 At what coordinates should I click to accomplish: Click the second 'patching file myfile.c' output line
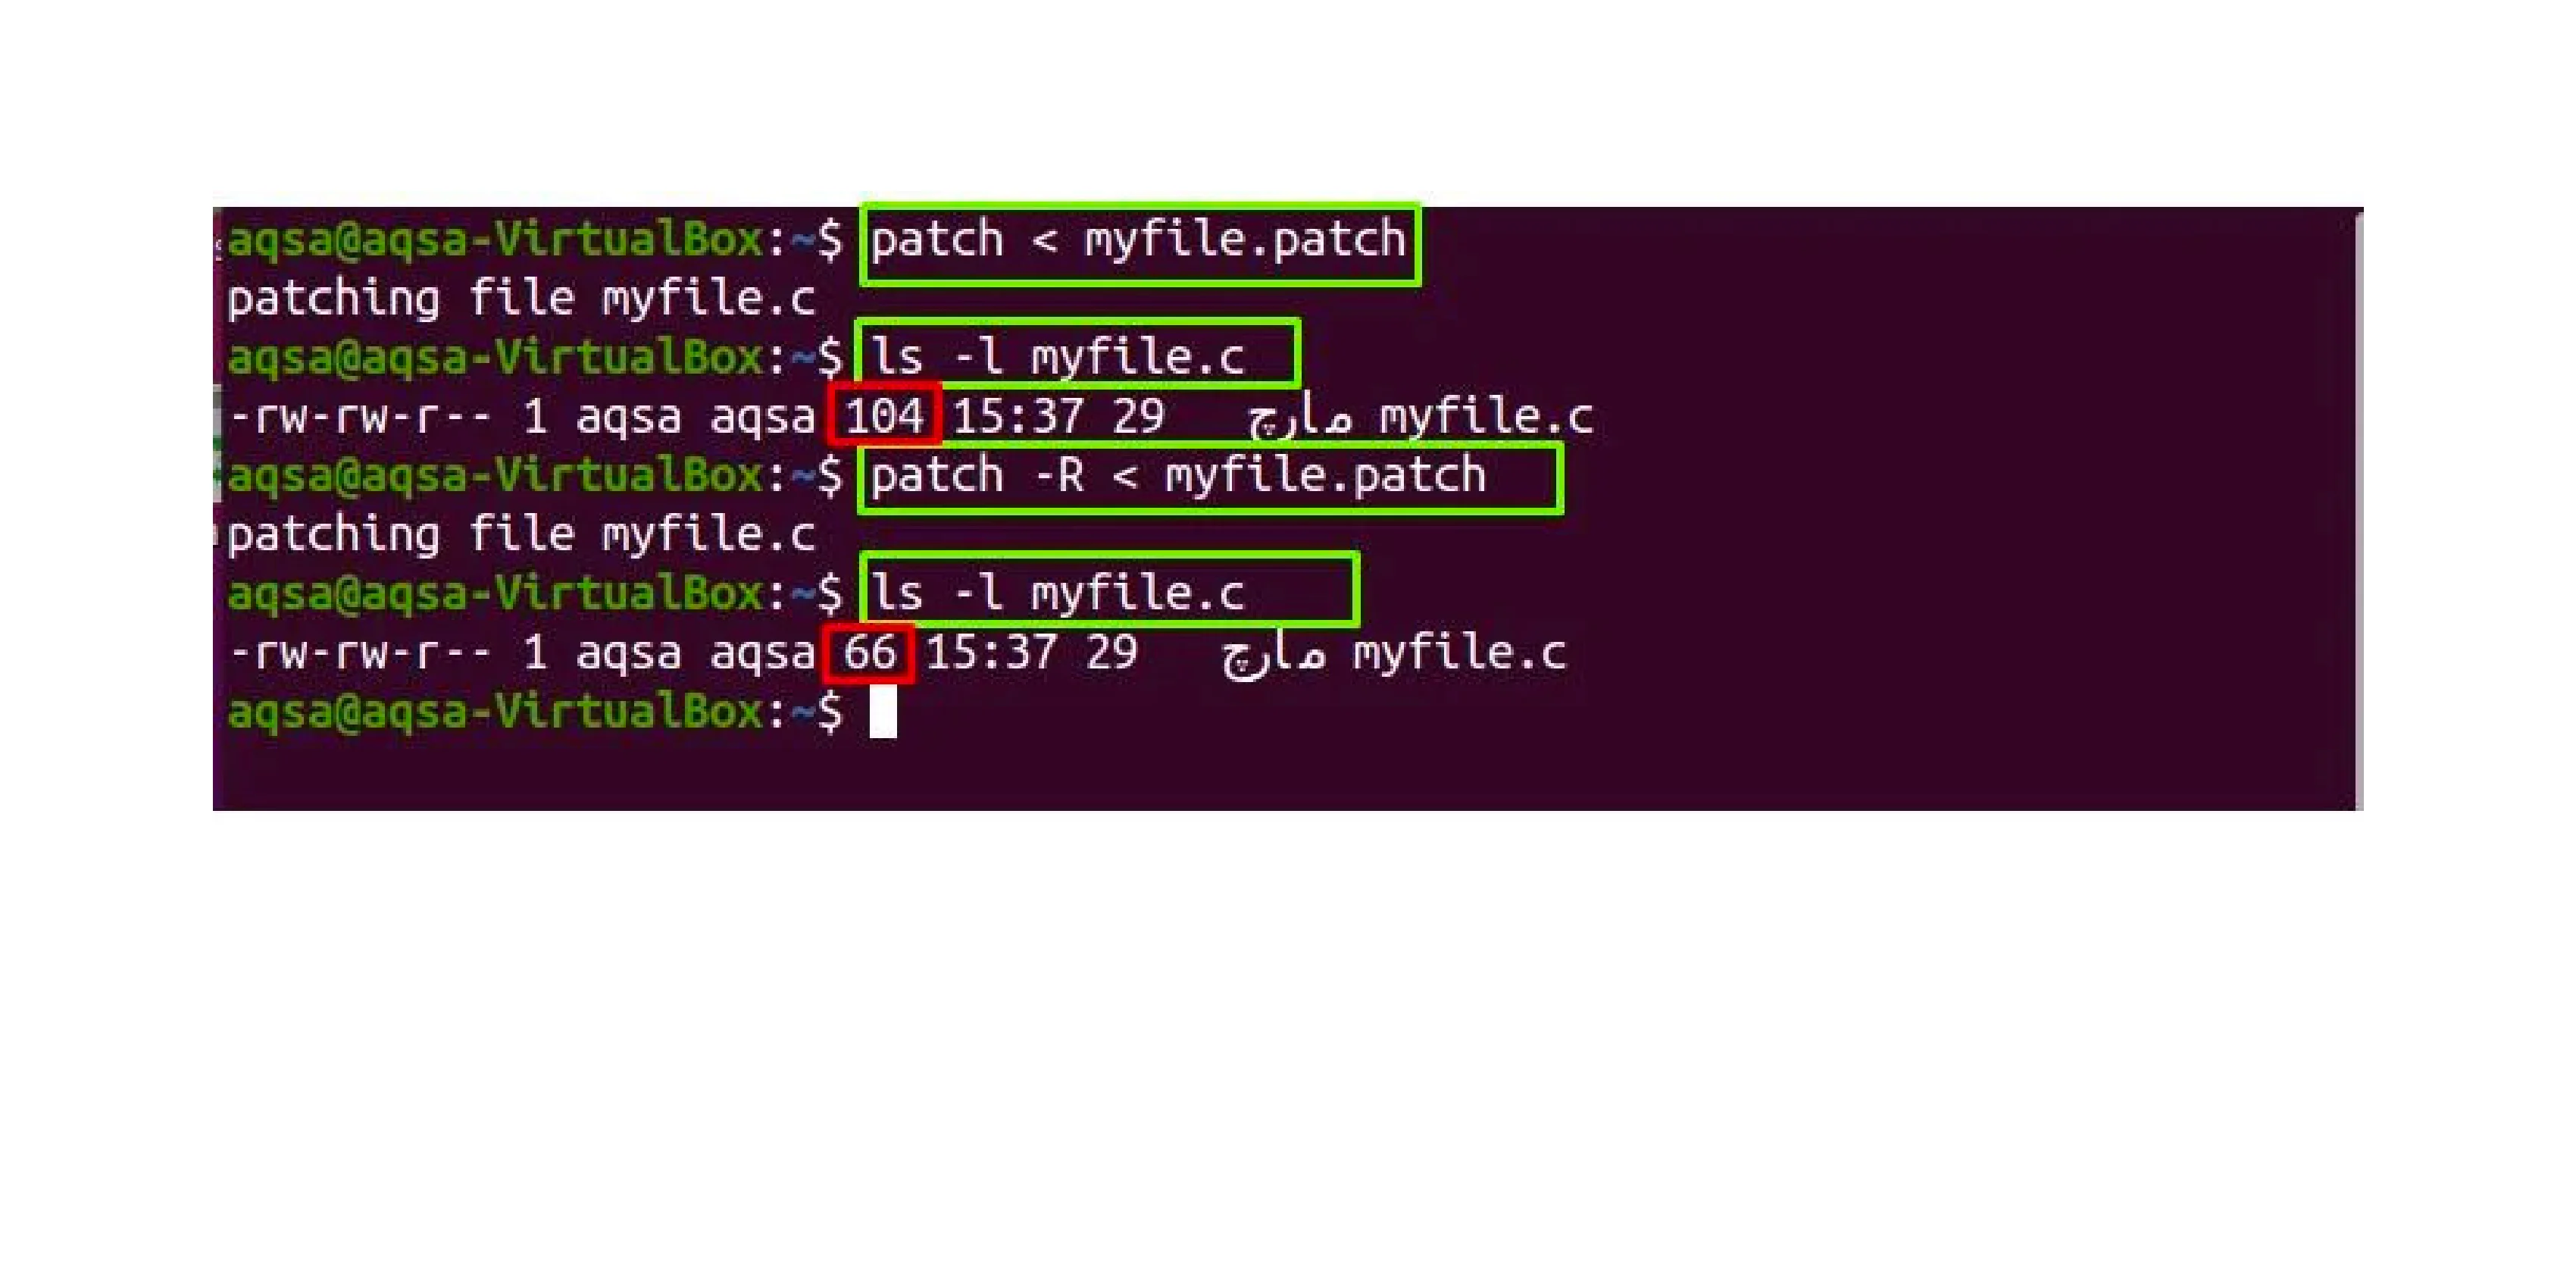521,535
